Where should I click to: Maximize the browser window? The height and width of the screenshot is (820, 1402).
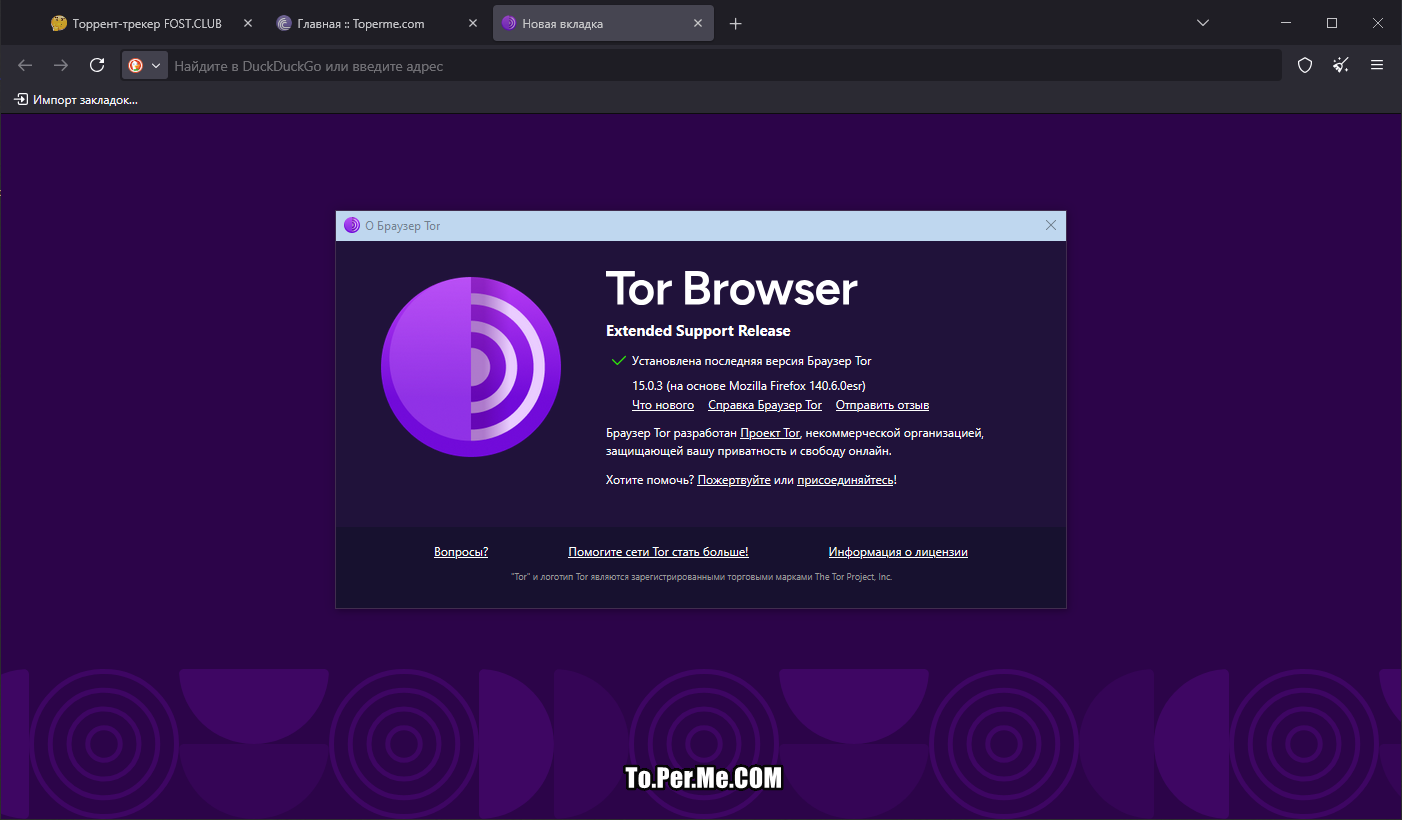(x=1332, y=23)
